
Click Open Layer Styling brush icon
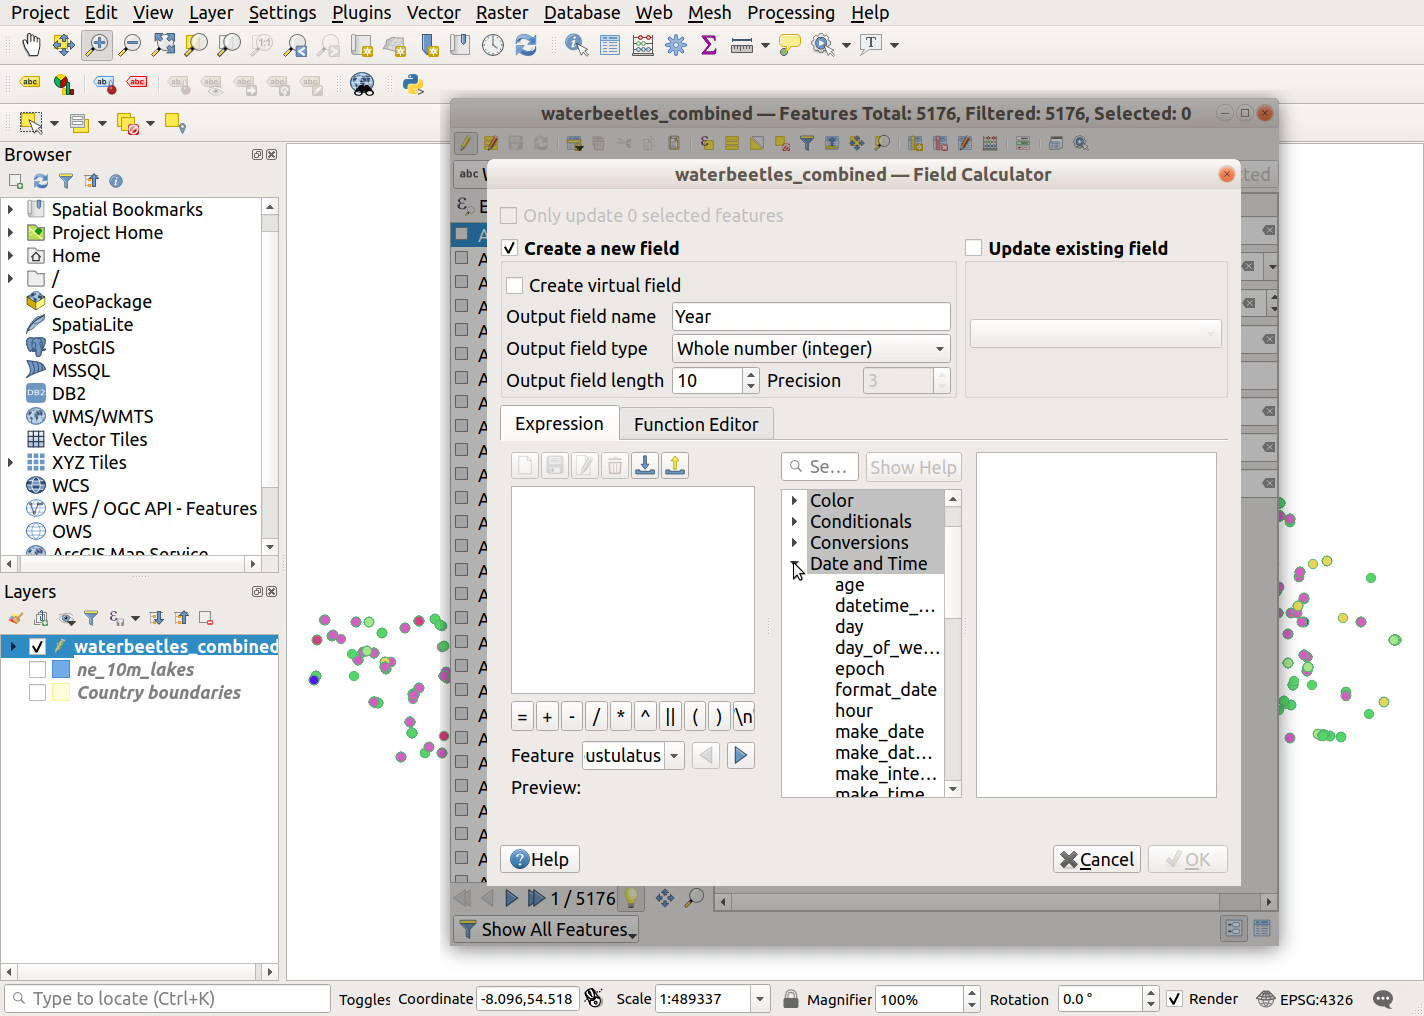click(x=16, y=618)
